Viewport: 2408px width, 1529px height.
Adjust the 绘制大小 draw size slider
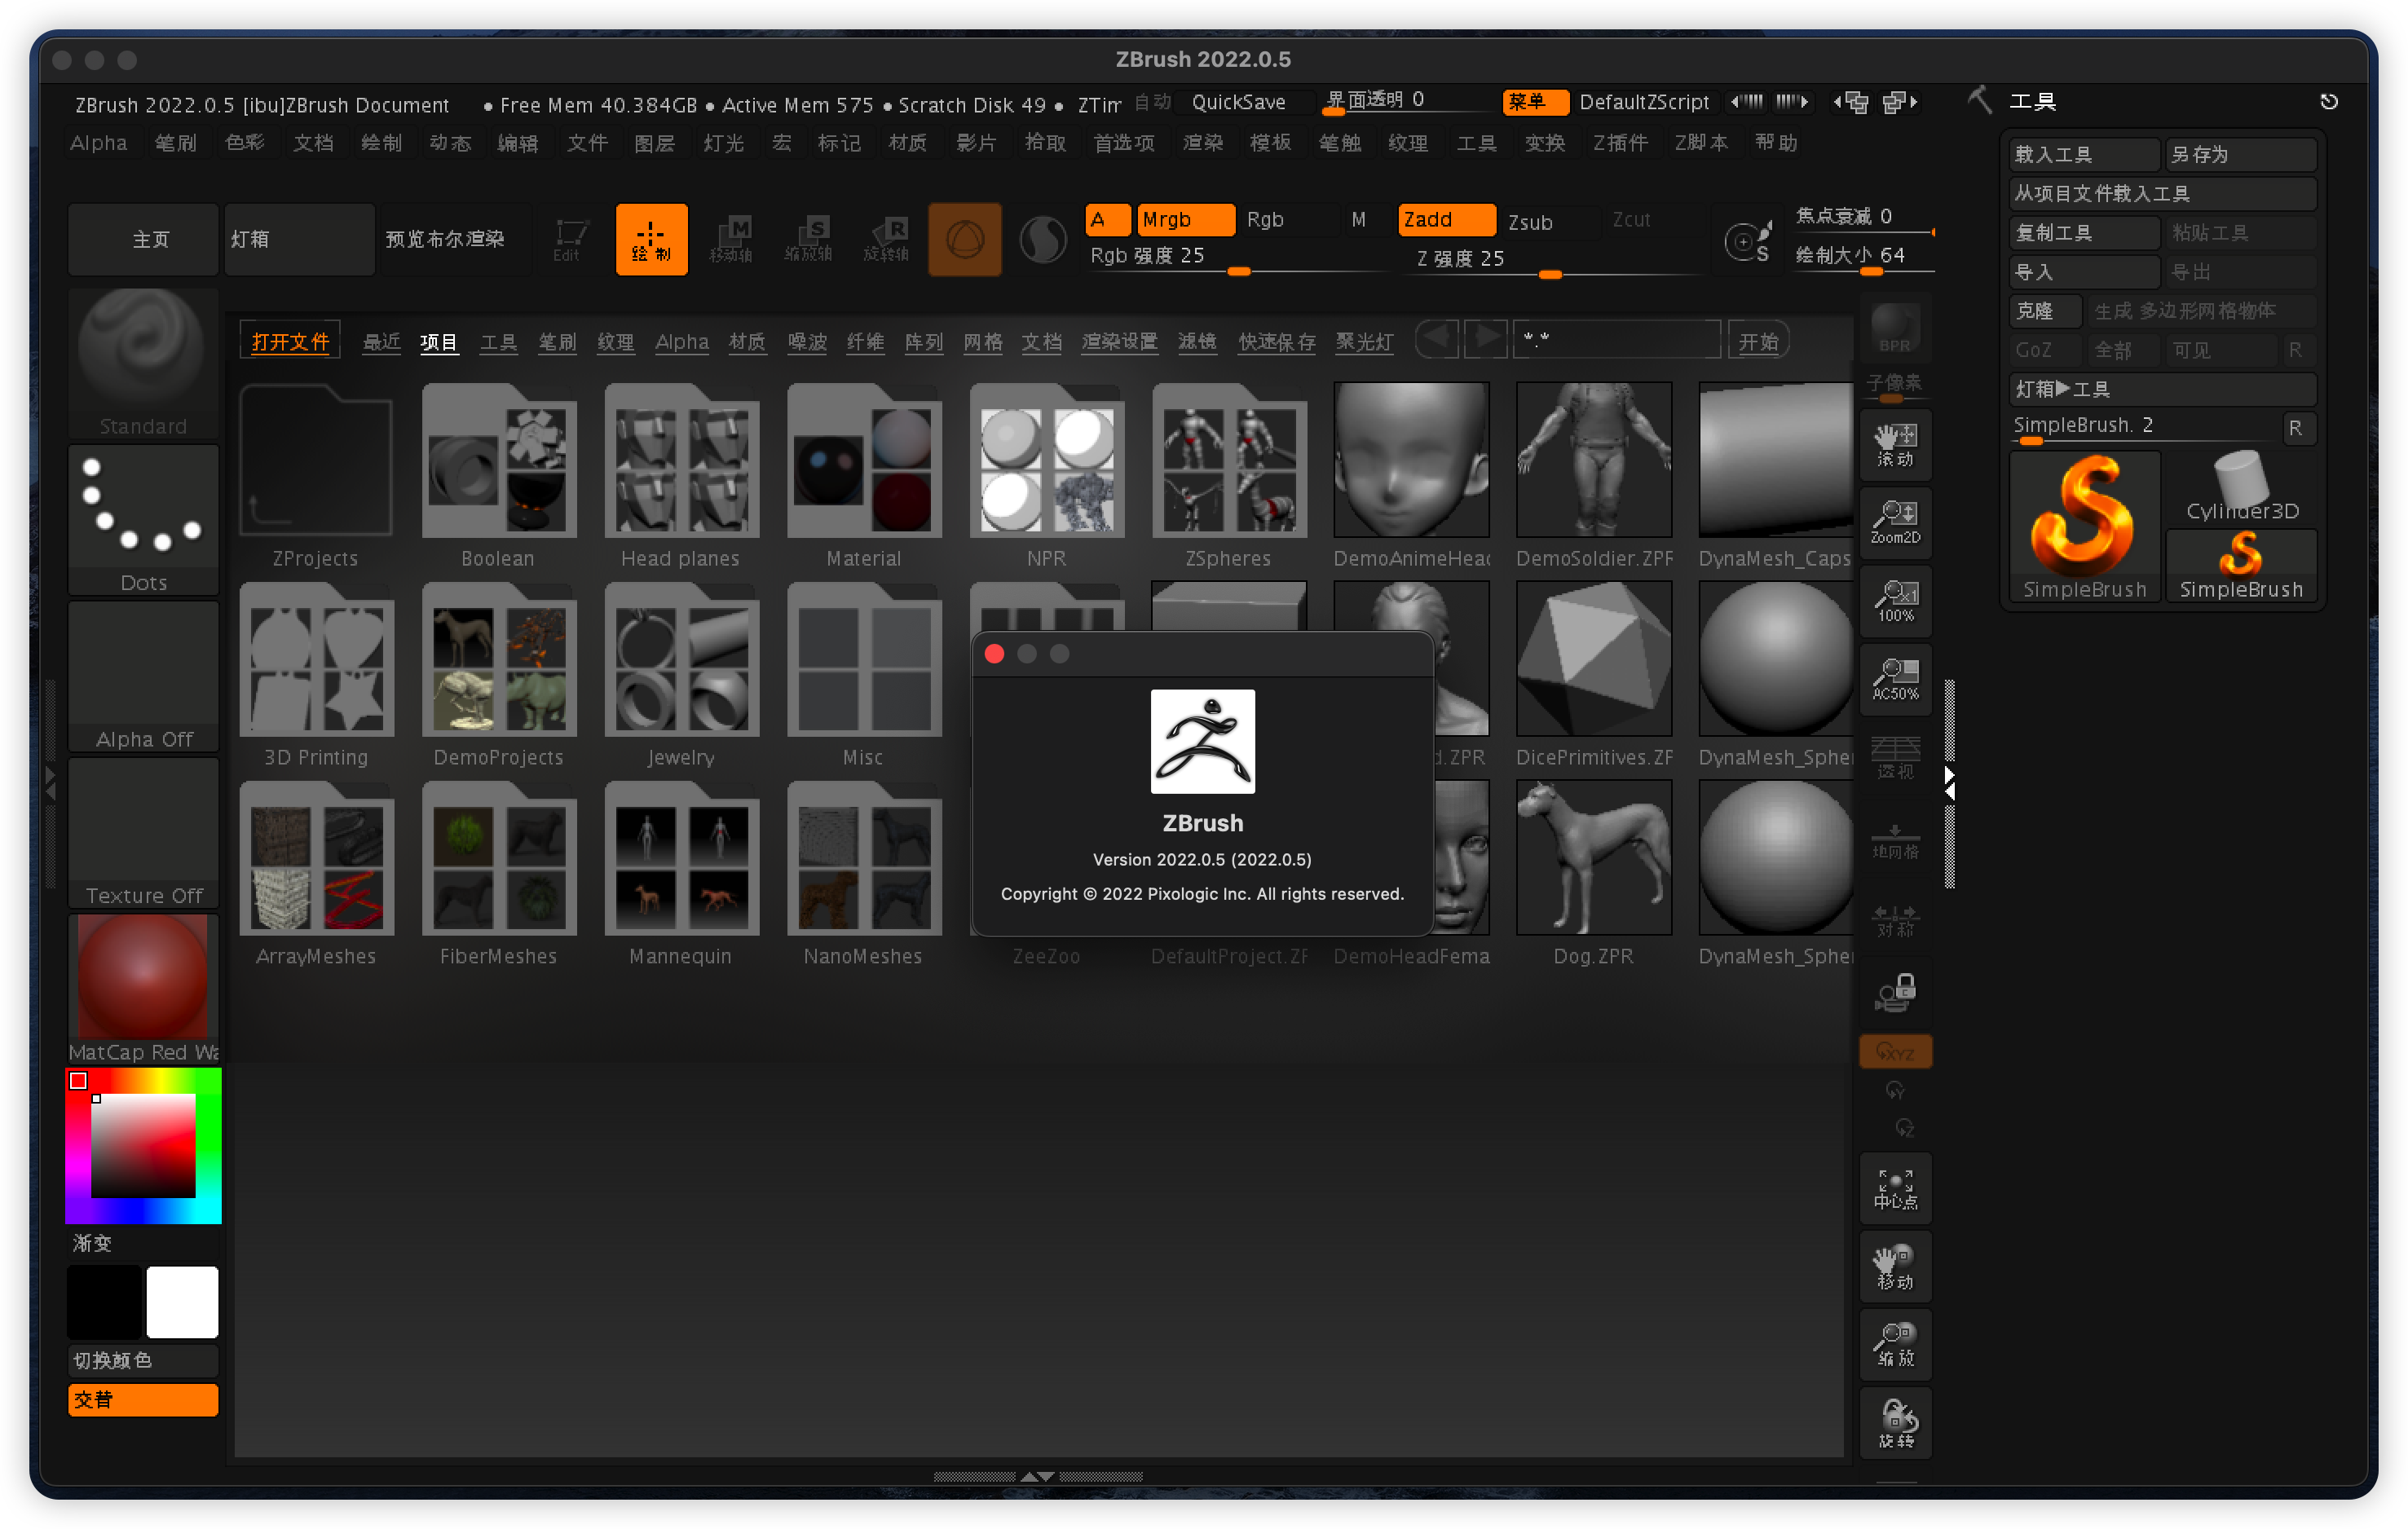[1864, 257]
